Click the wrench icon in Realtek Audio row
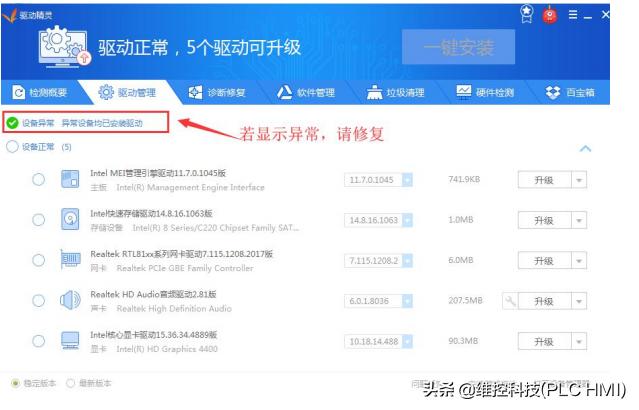Image resolution: width=639 pixels, height=410 pixels. pyautogui.click(x=510, y=301)
